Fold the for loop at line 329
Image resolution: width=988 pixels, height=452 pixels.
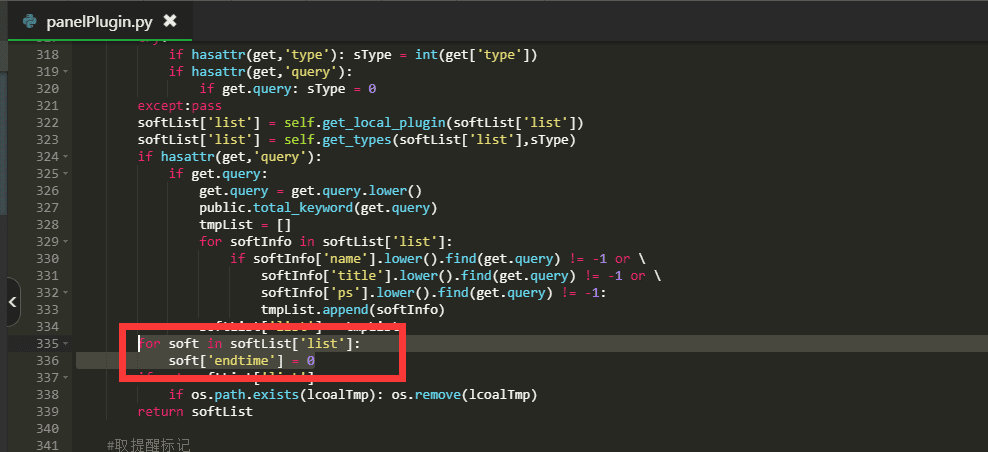[66, 242]
